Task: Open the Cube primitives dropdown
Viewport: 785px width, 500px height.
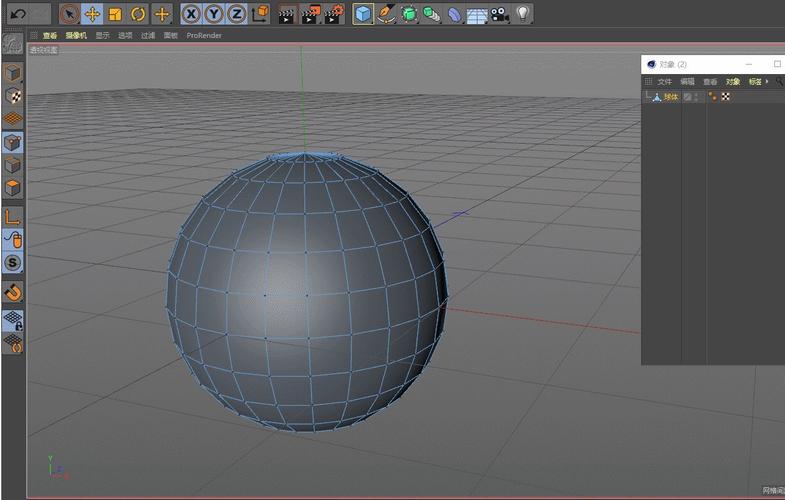Action: [x=363, y=14]
